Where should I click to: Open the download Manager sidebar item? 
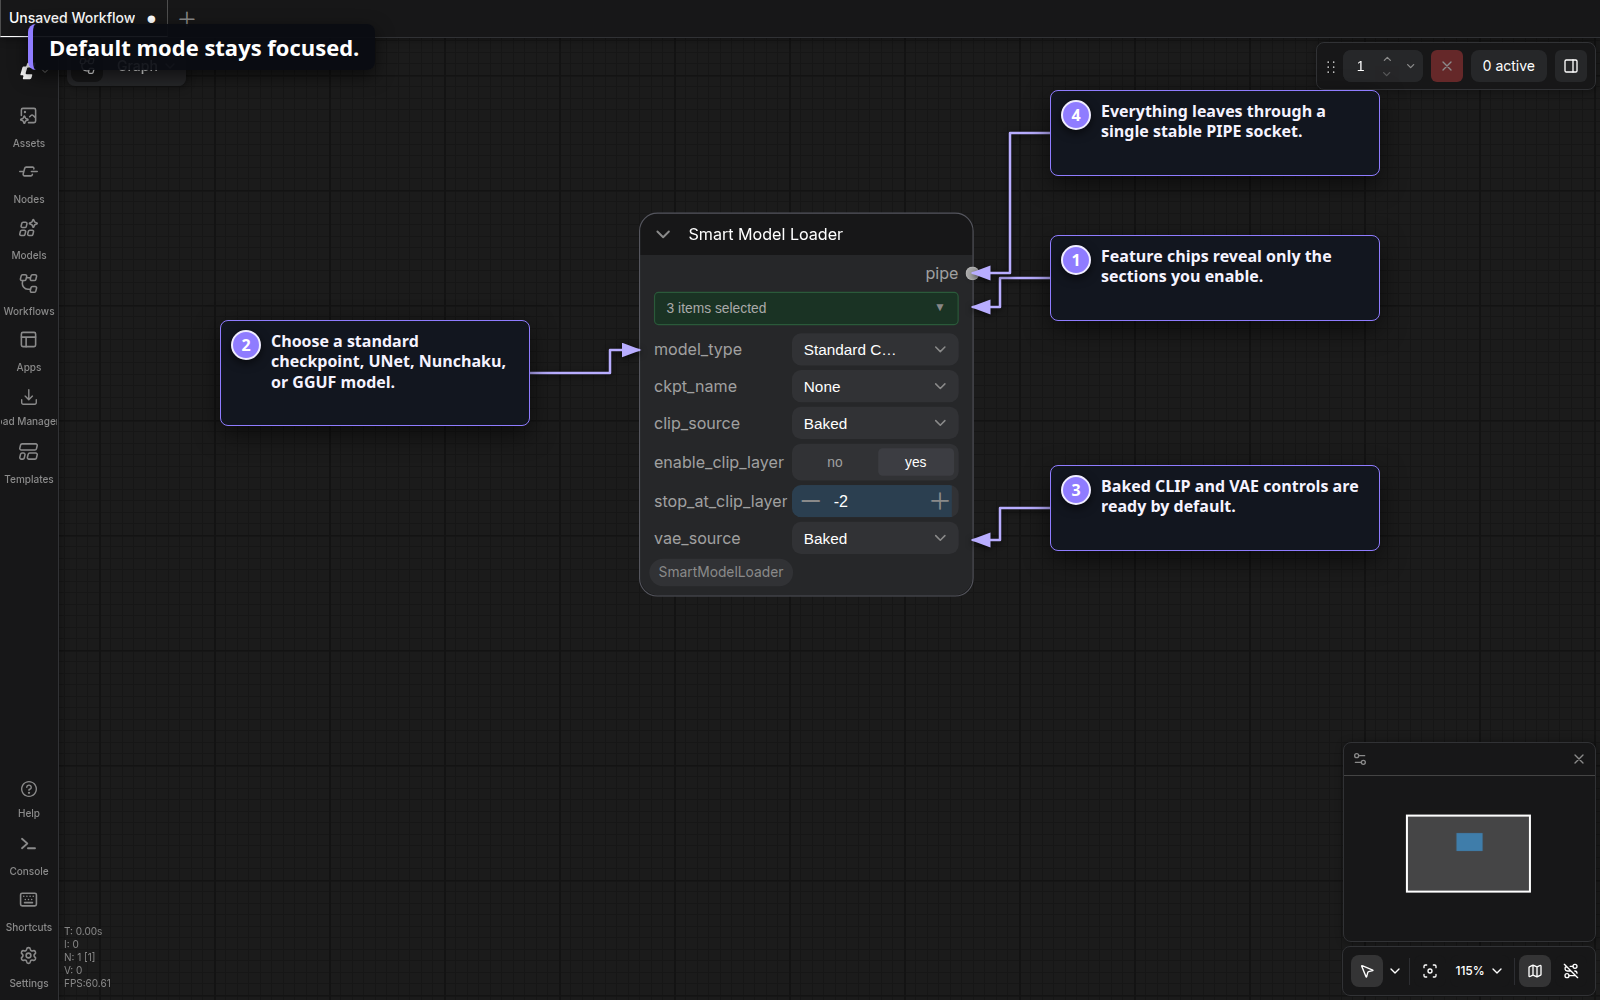point(28,406)
